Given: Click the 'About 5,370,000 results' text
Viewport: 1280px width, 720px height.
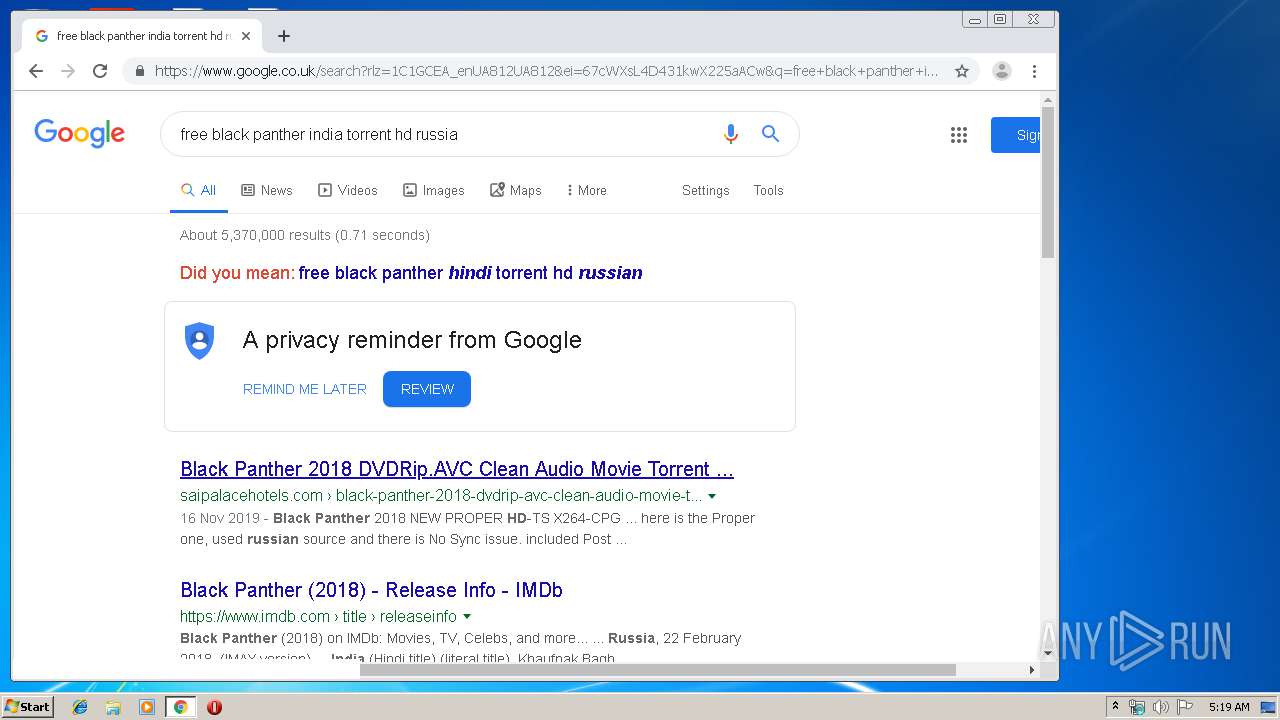Looking at the screenshot, I should tap(305, 235).
